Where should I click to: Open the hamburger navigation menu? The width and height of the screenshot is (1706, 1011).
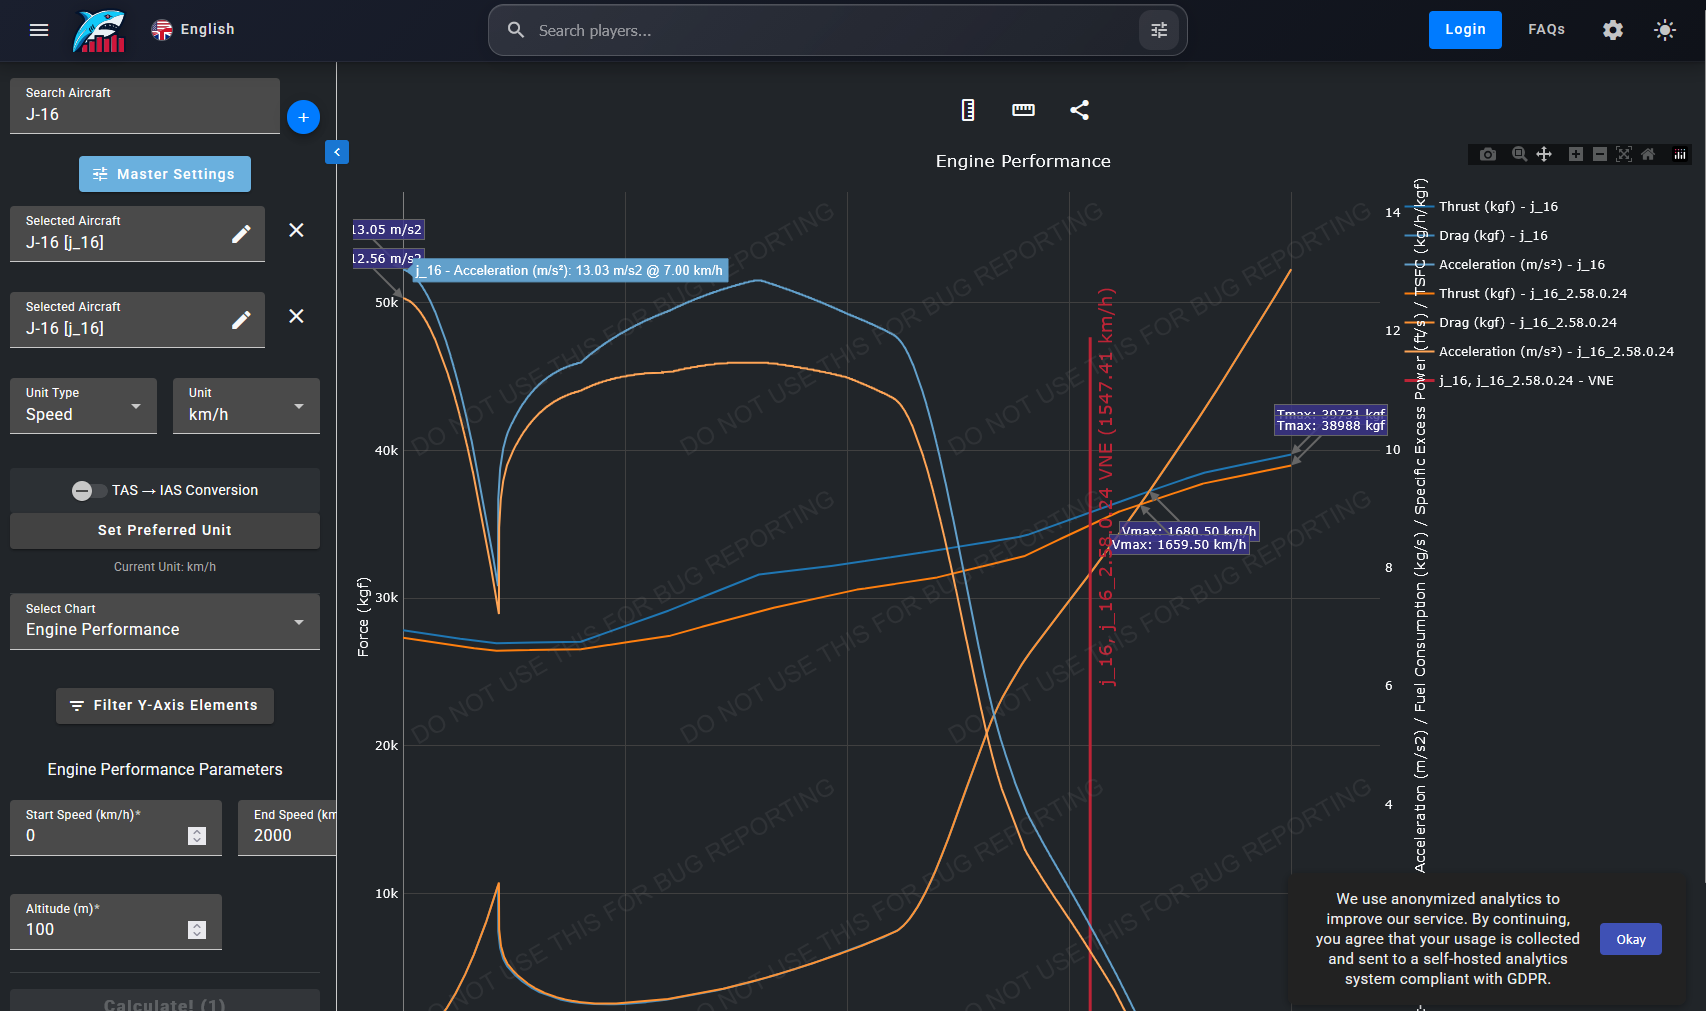click(x=39, y=30)
